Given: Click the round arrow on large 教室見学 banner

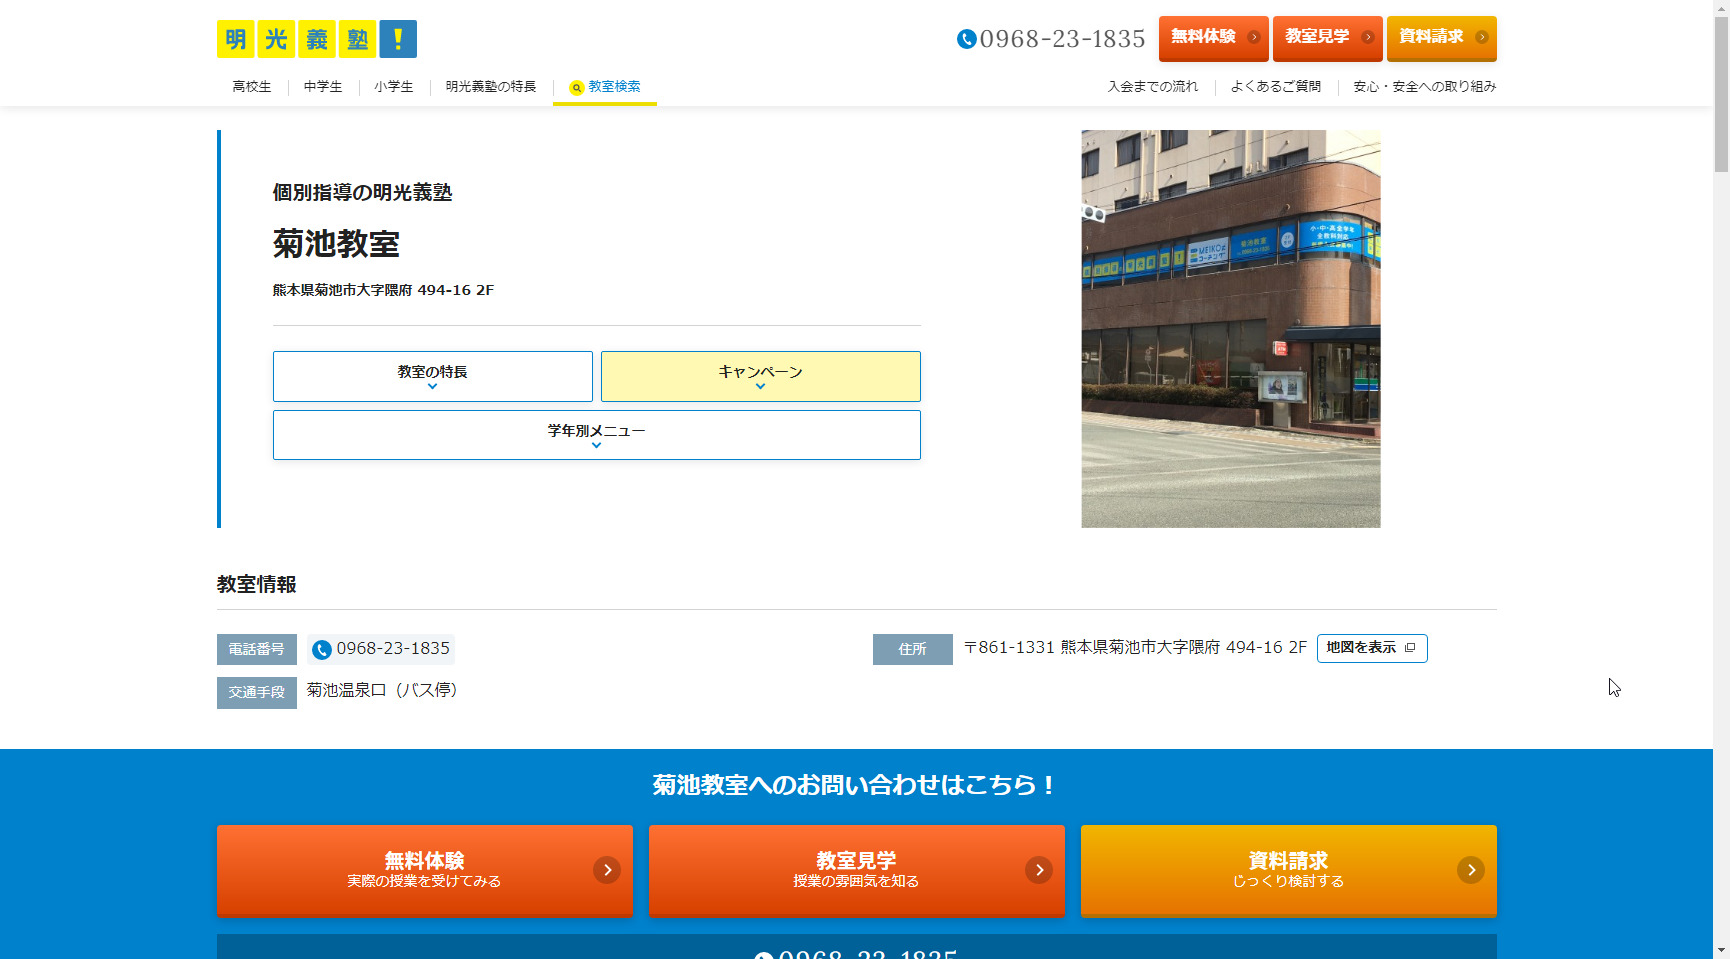Looking at the screenshot, I should click(x=1039, y=870).
